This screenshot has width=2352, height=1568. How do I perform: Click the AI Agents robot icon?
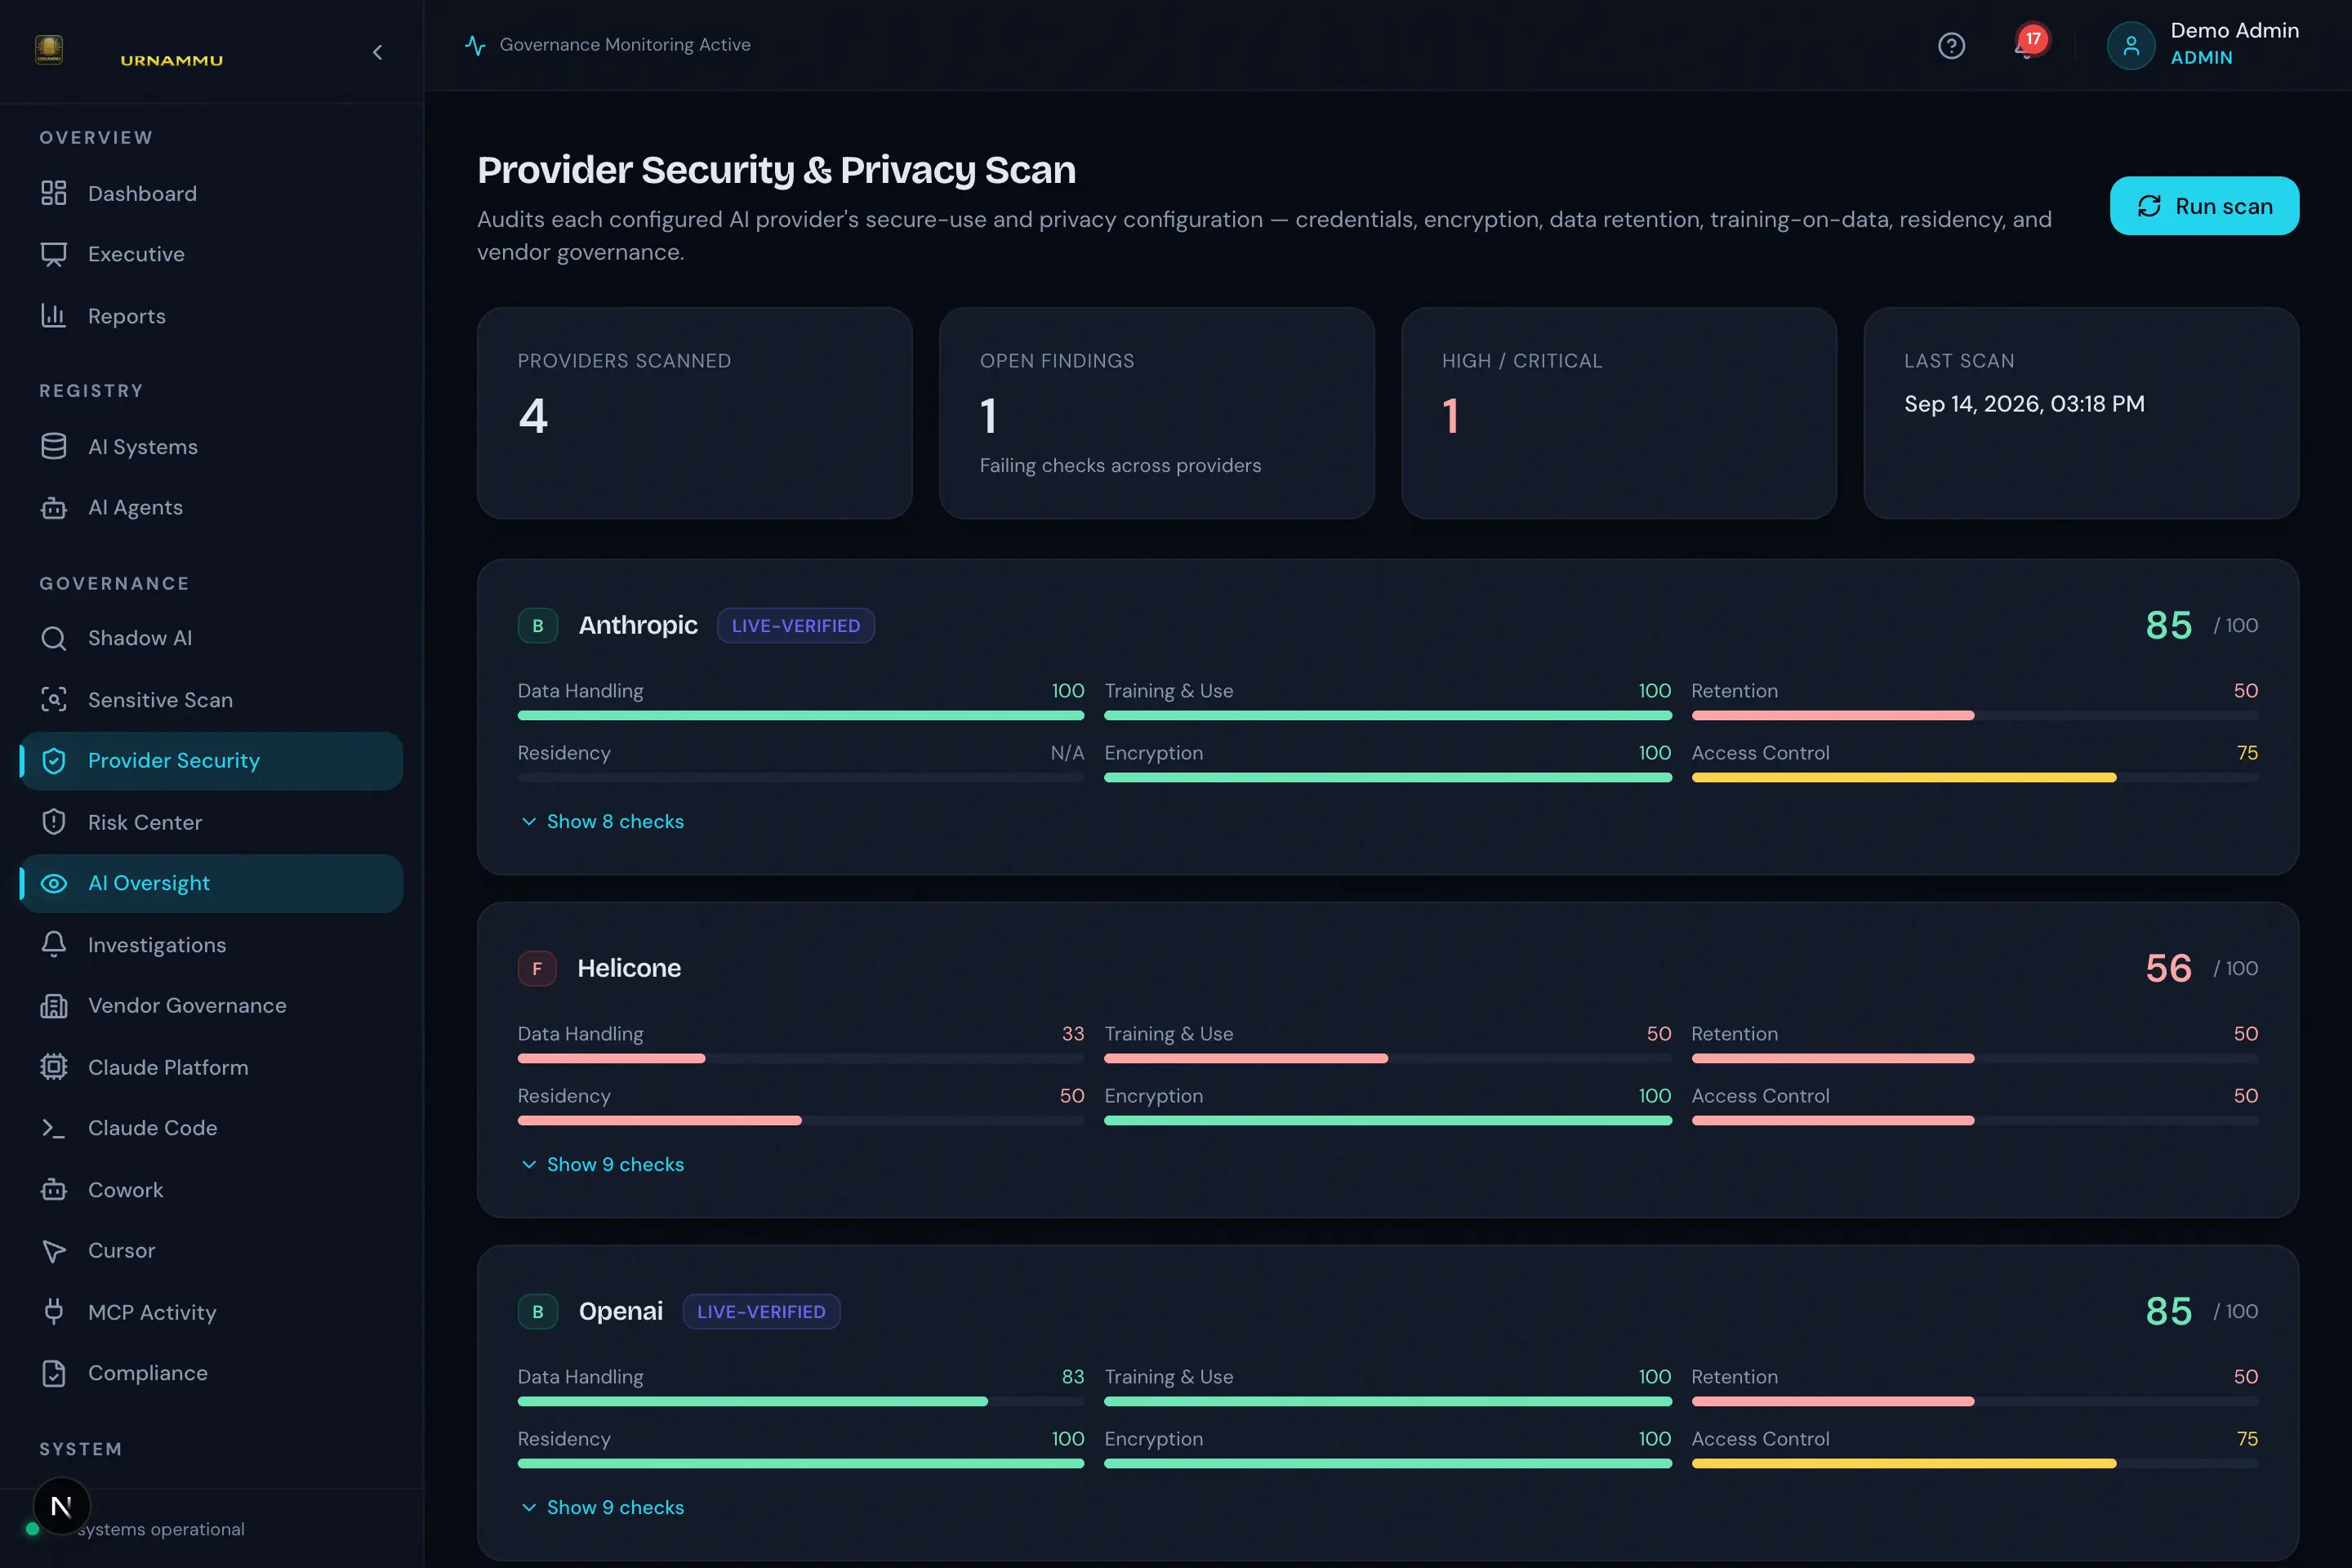[x=54, y=508]
